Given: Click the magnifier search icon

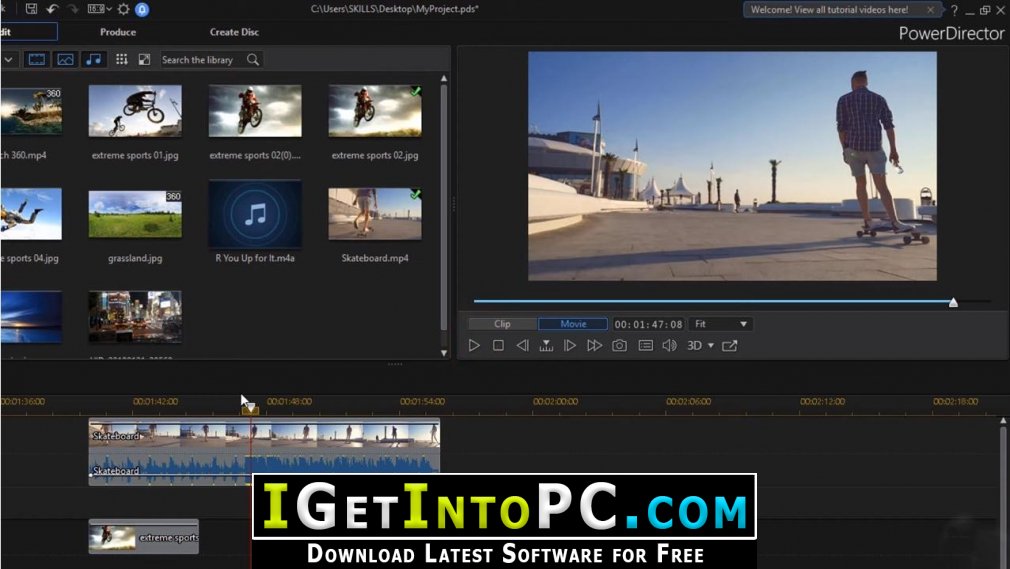Looking at the screenshot, I should [x=253, y=59].
